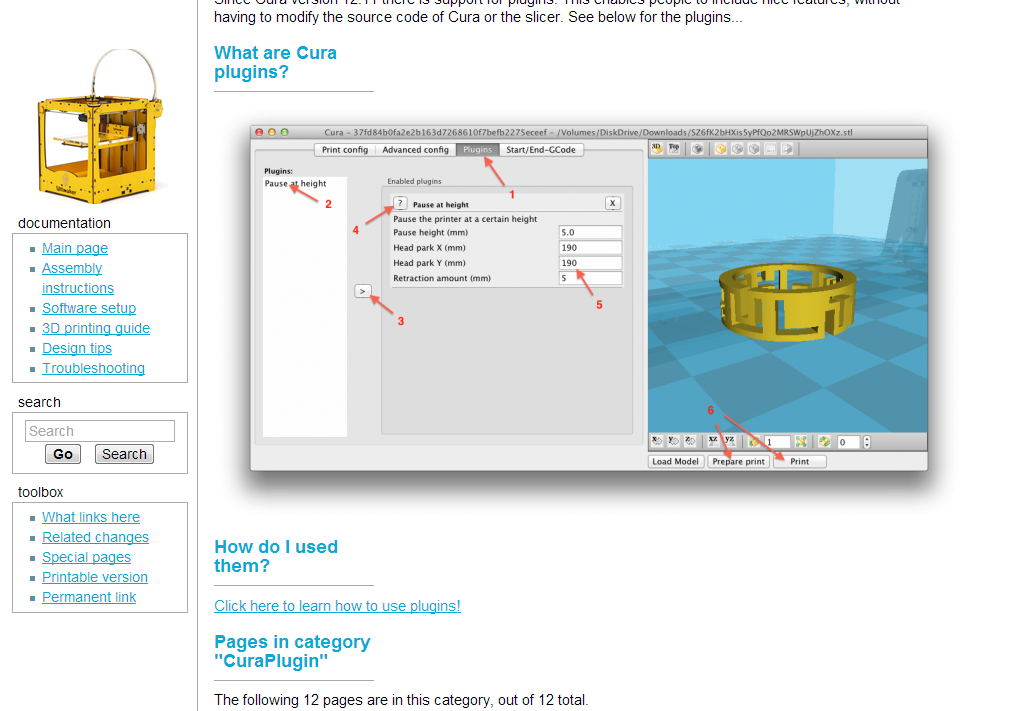Select the Plugins tab in Cura
1032x711 pixels.
tap(478, 150)
